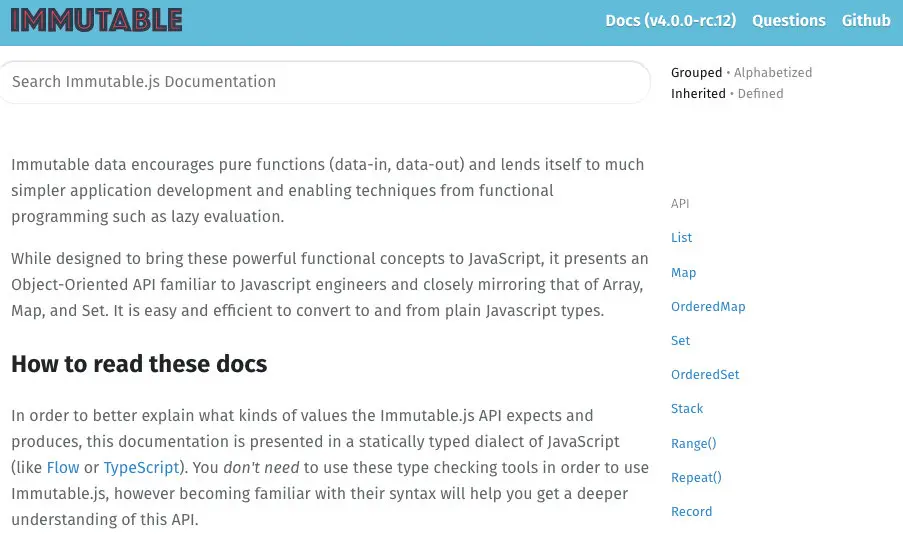Open the Questions header link
903x539 pixels.
(x=788, y=21)
